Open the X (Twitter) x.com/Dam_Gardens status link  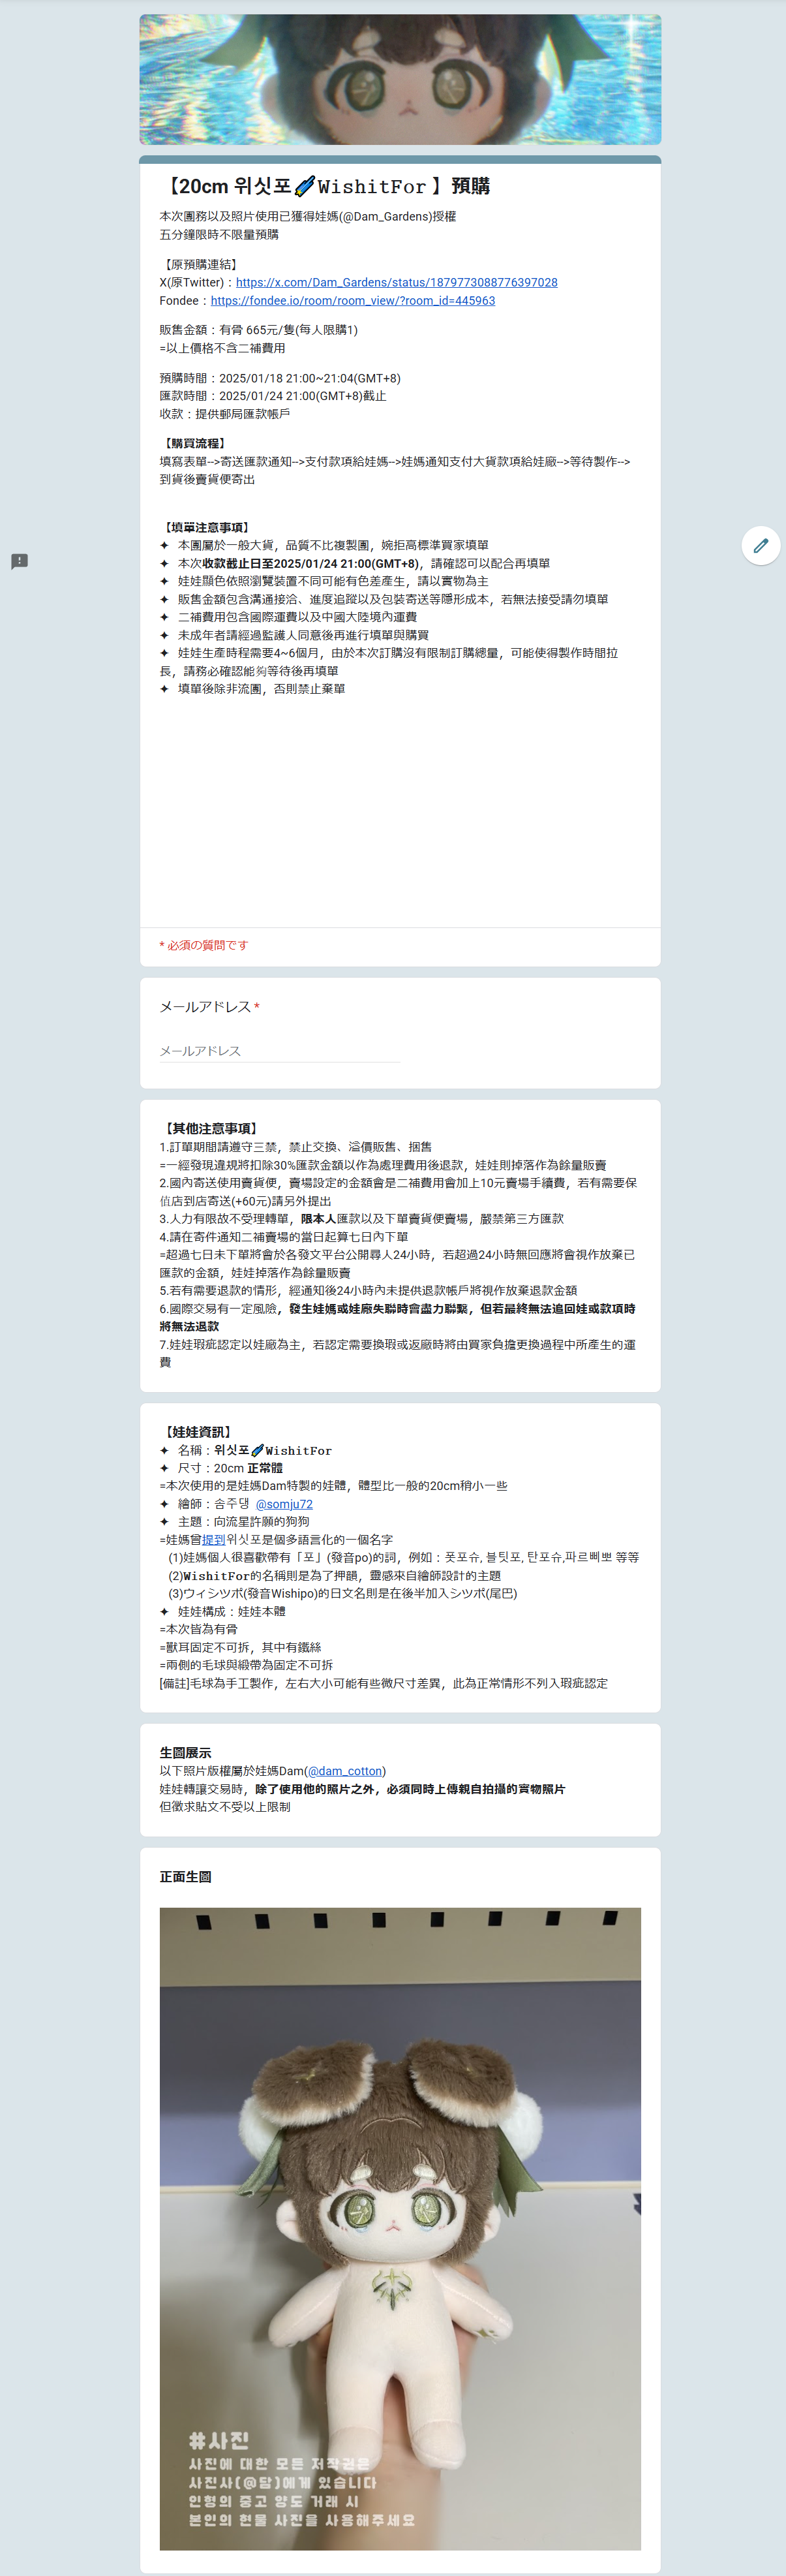(x=397, y=282)
